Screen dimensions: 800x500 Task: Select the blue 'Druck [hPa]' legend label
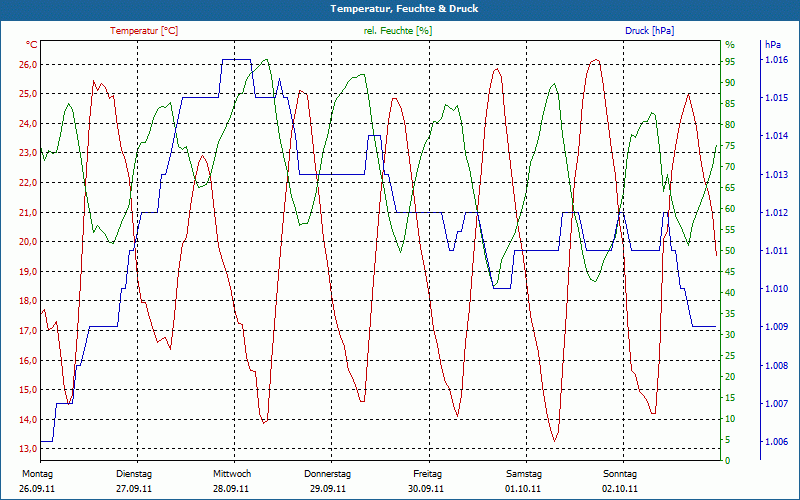pyautogui.click(x=649, y=31)
